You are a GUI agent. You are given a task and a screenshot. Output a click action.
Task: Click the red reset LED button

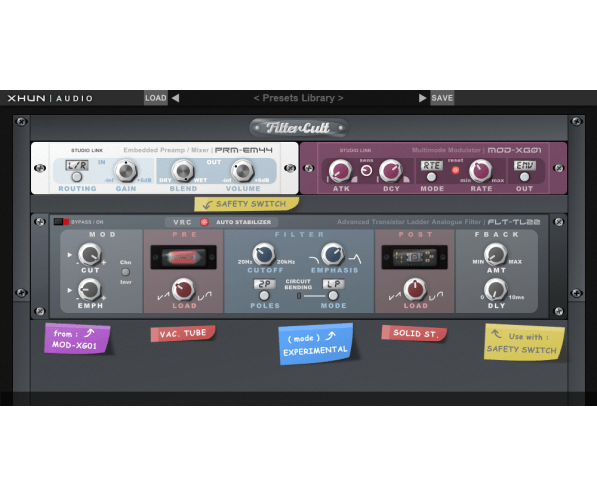[455, 170]
